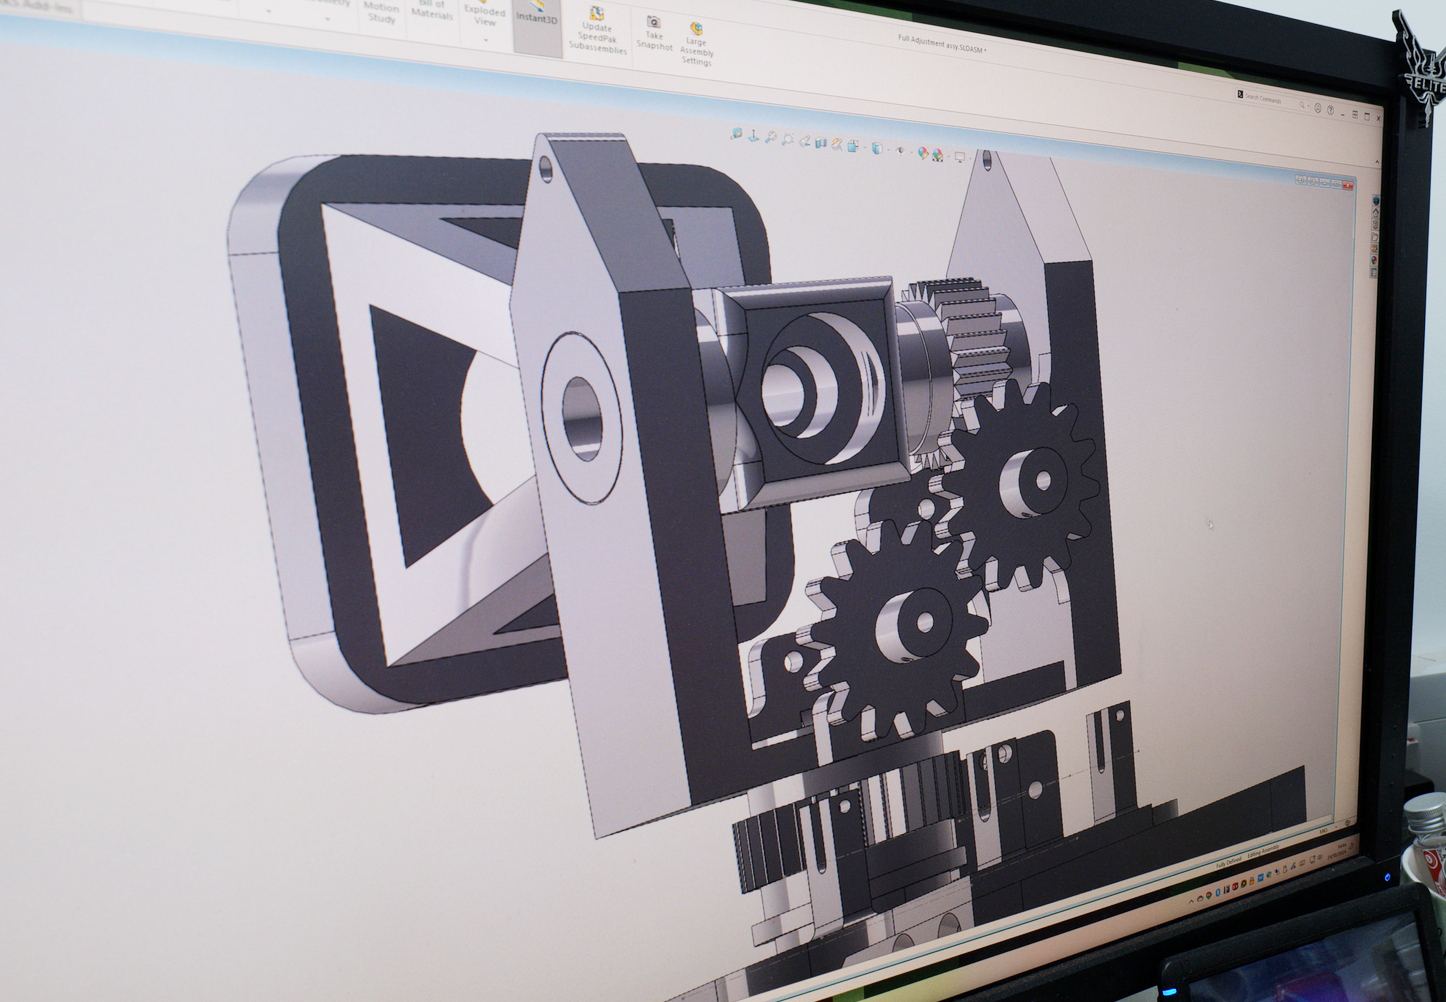Expand the Exploded View dropdown arrow

[x=486, y=40]
